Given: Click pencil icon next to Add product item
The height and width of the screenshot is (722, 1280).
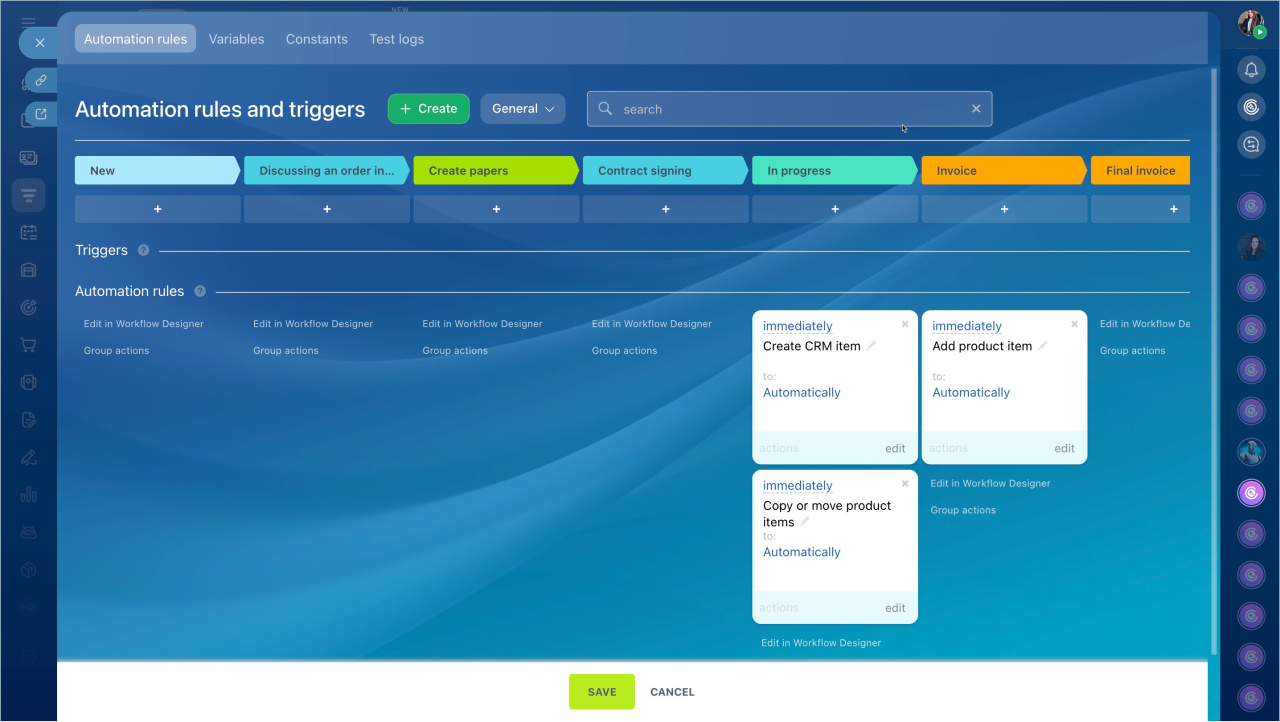Looking at the screenshot, I should pyautogui.click(x=1043, y=346).
